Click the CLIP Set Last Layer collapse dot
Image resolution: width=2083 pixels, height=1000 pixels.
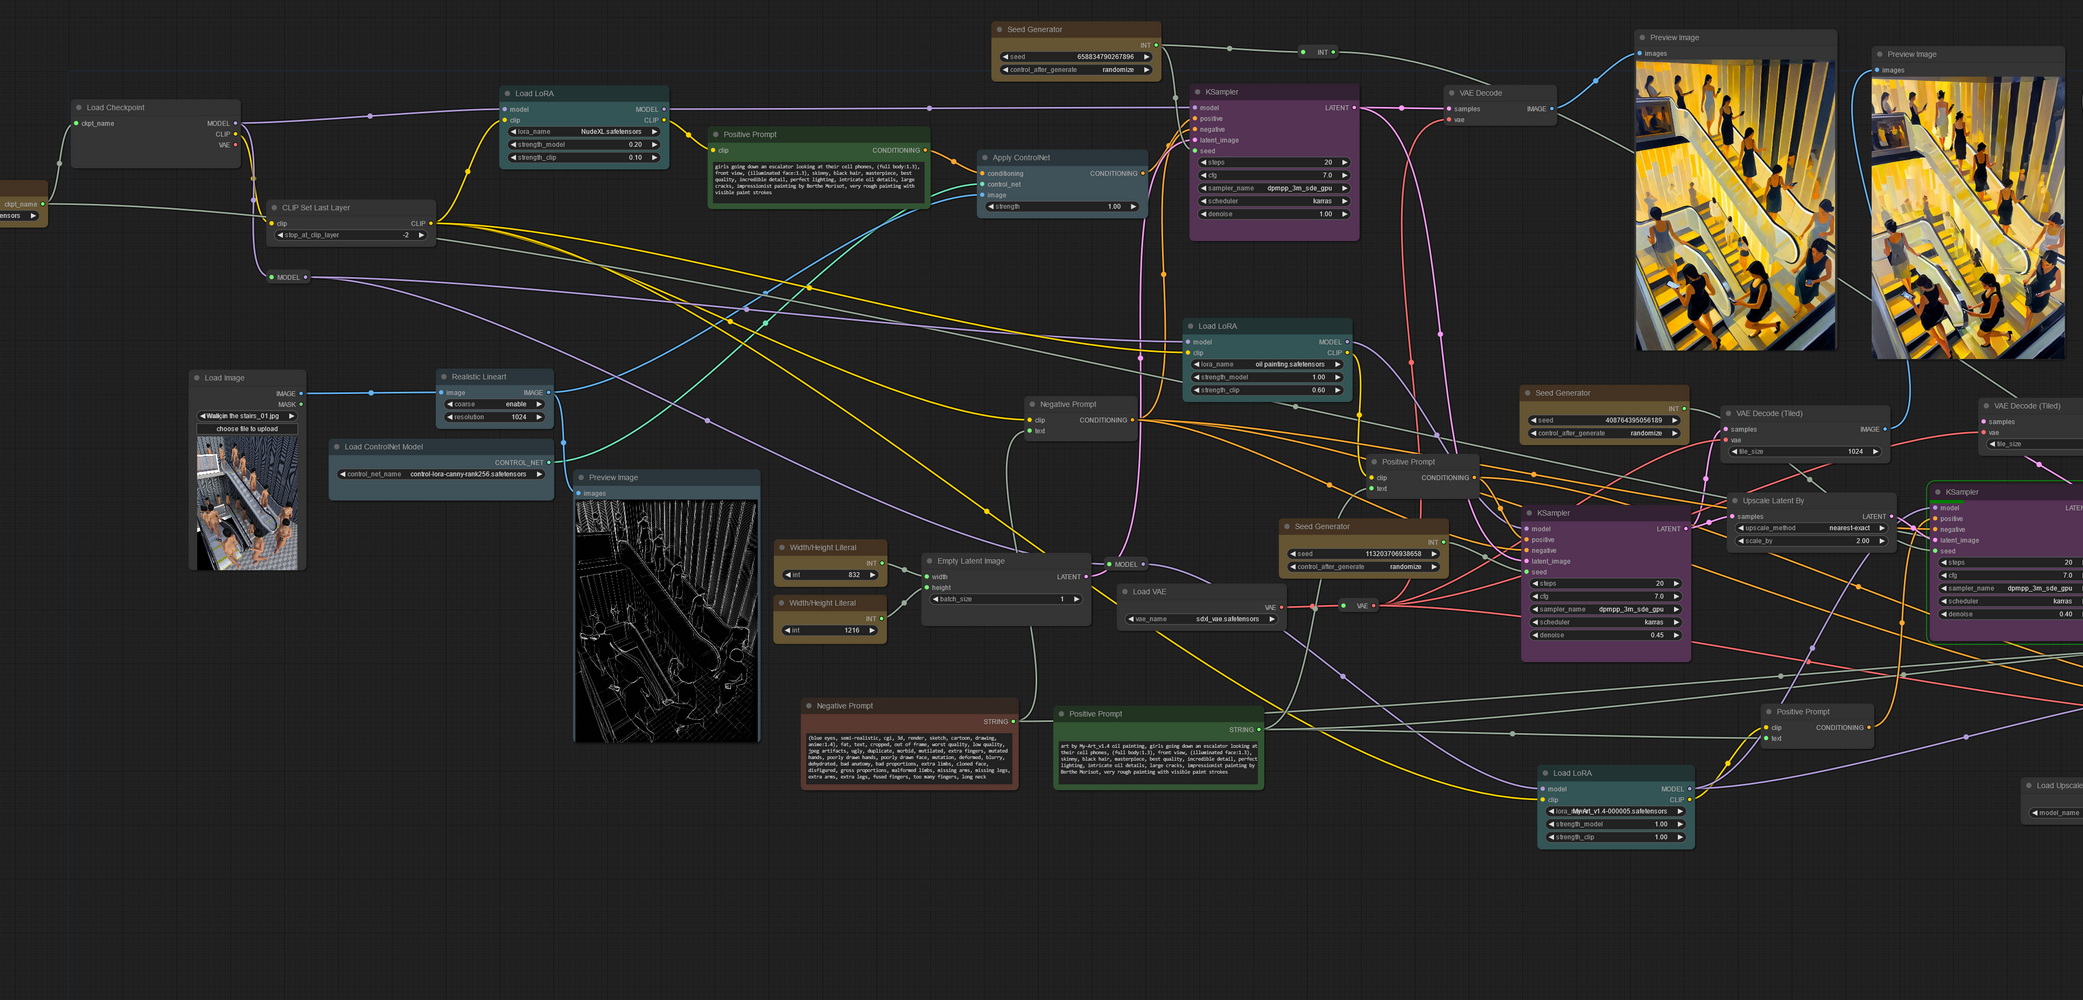tap(274, 208)
